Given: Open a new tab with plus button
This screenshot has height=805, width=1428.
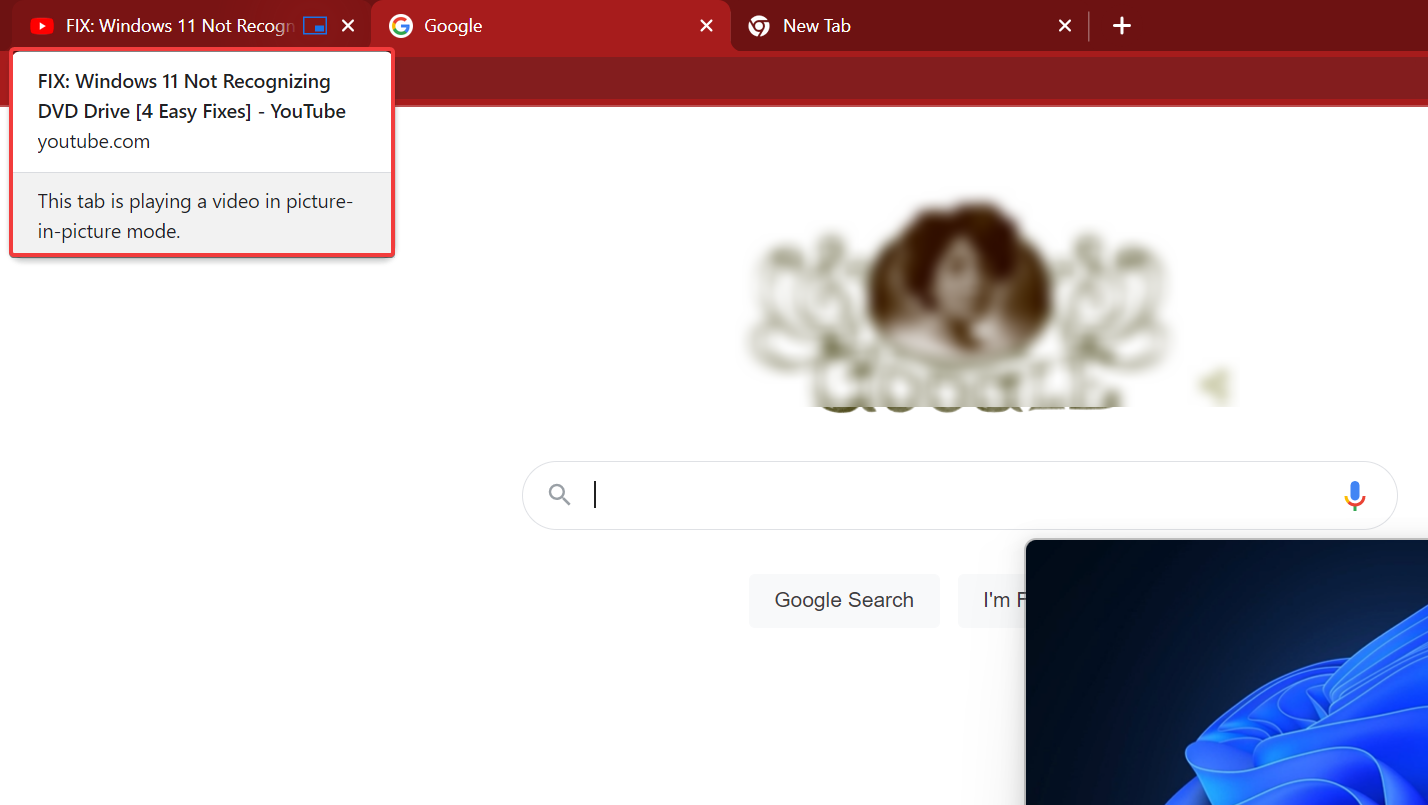Looking at the screenshot, I should pos(1122,26).
